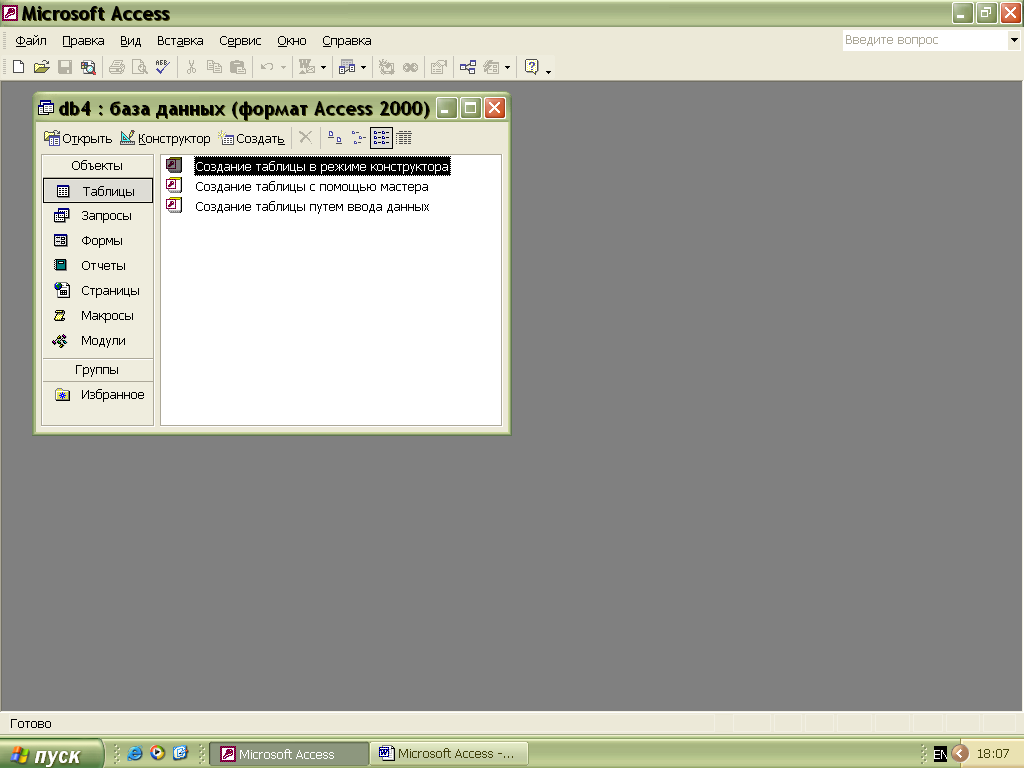Open the toolbar options arrow
The image size is (1024, 768).
coord(549,71)
